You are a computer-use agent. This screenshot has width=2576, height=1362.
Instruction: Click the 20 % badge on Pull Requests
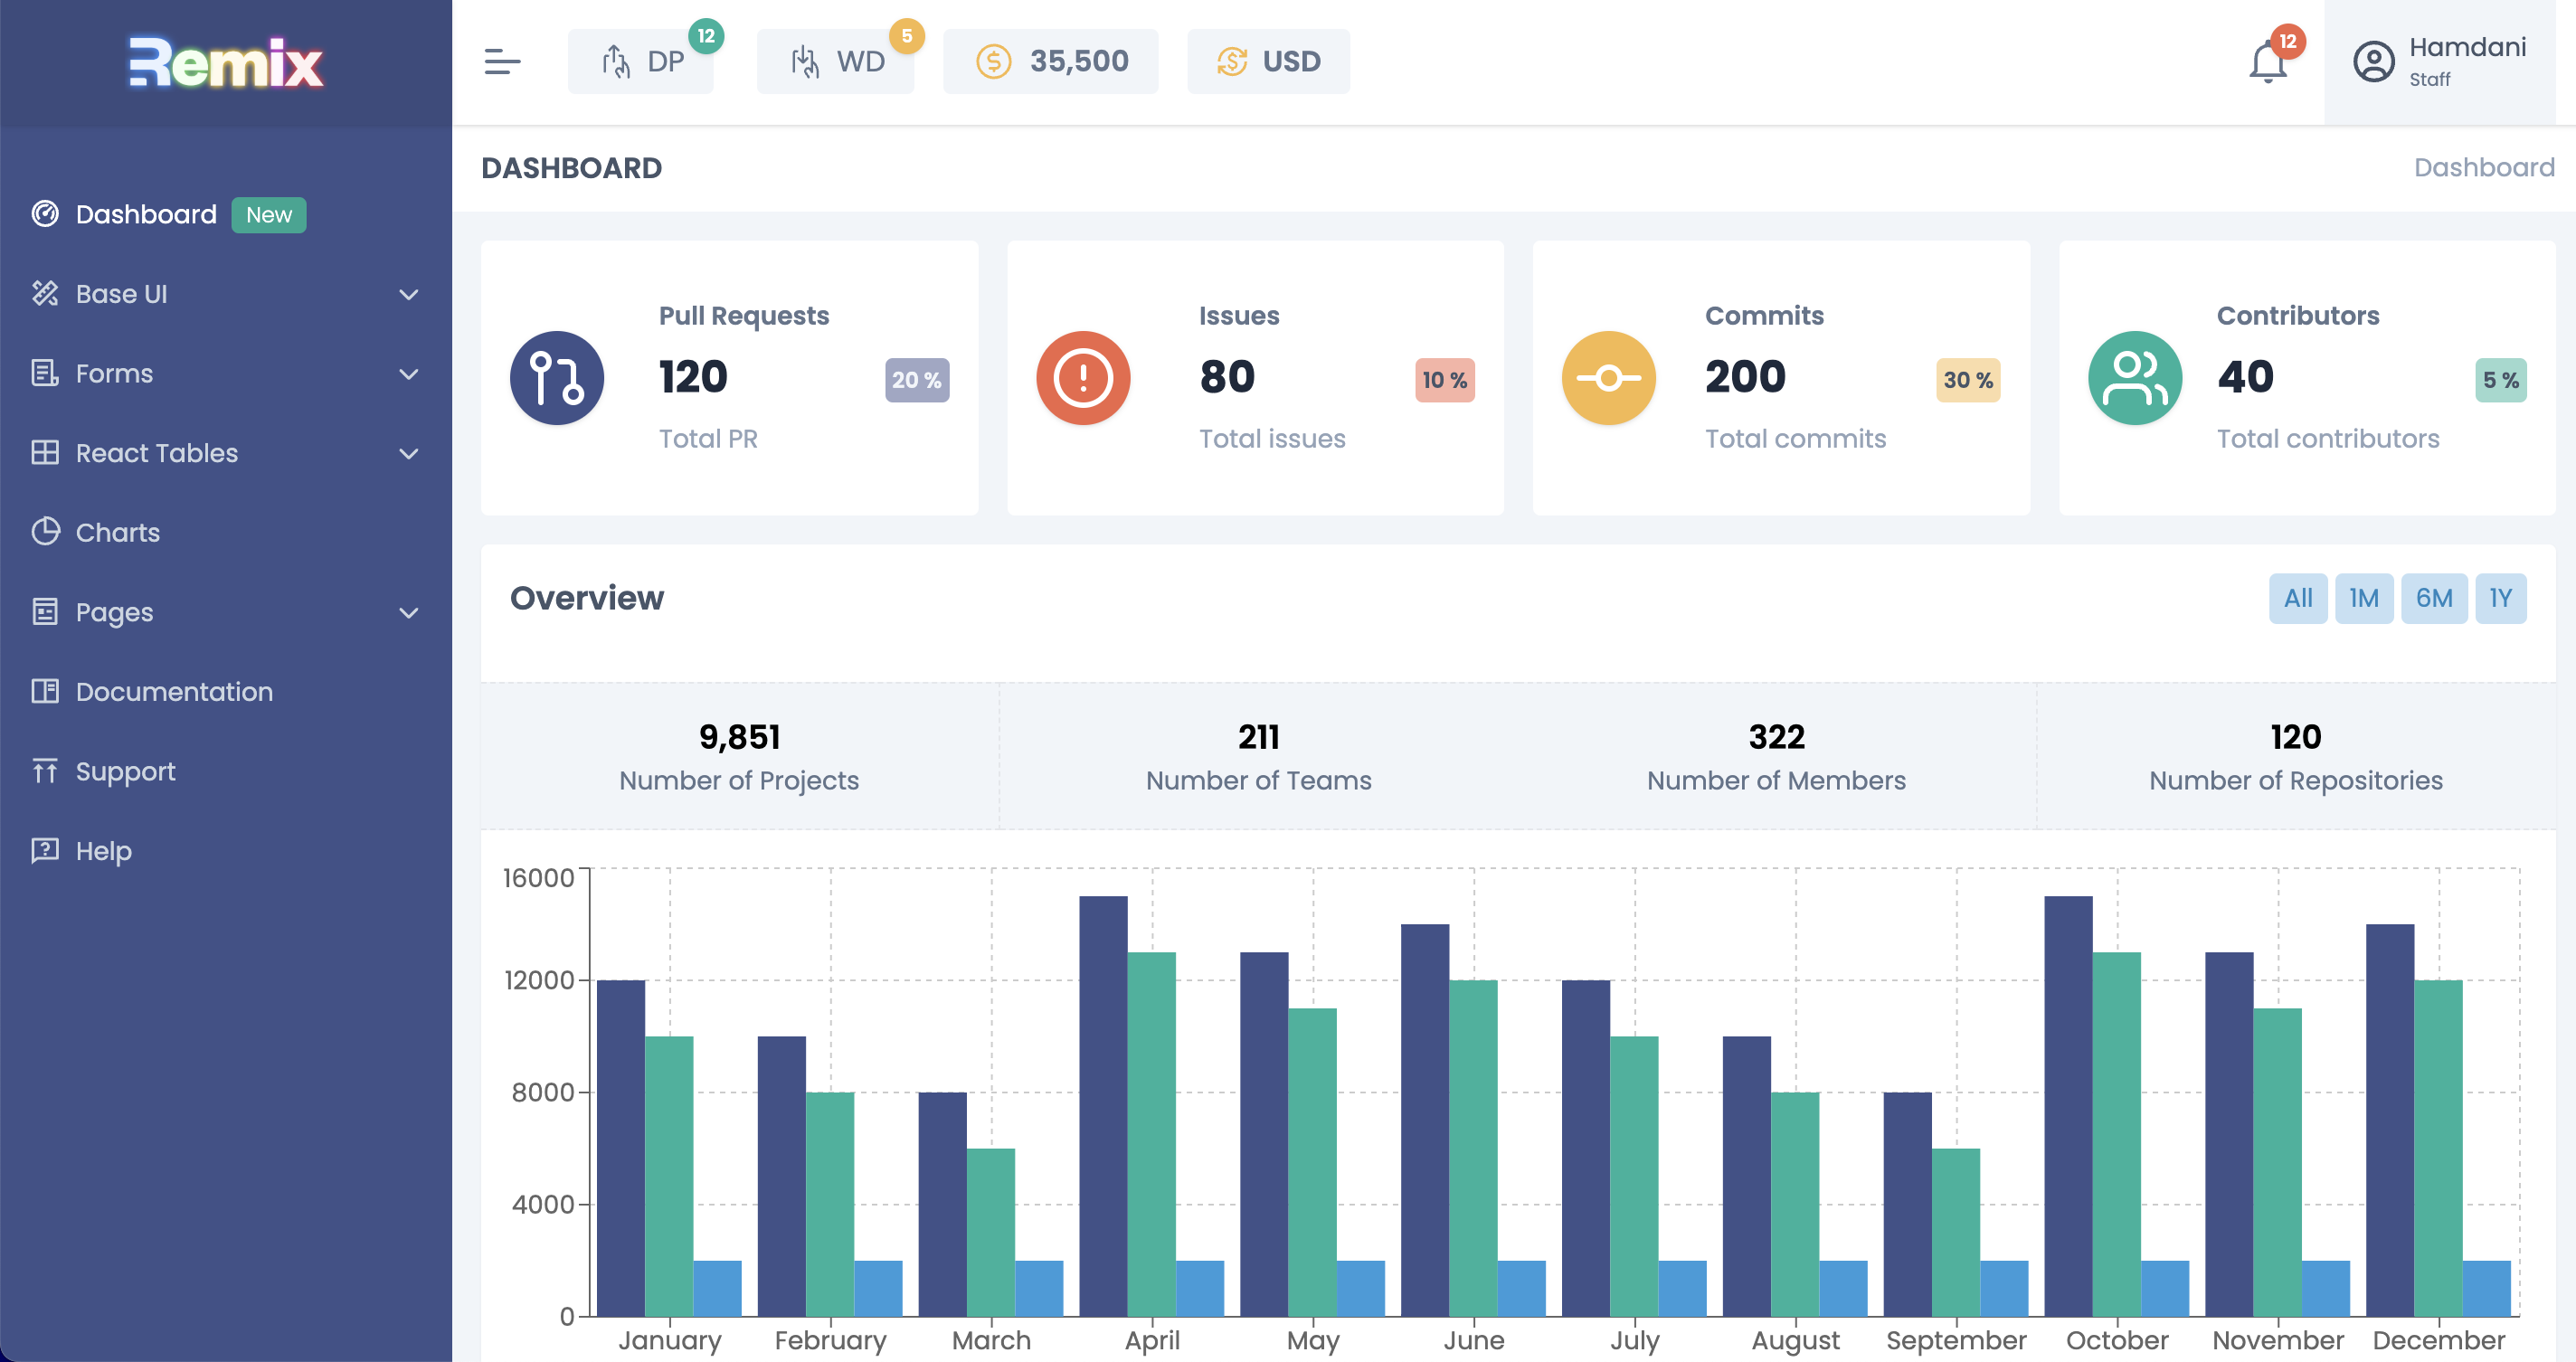917,380
